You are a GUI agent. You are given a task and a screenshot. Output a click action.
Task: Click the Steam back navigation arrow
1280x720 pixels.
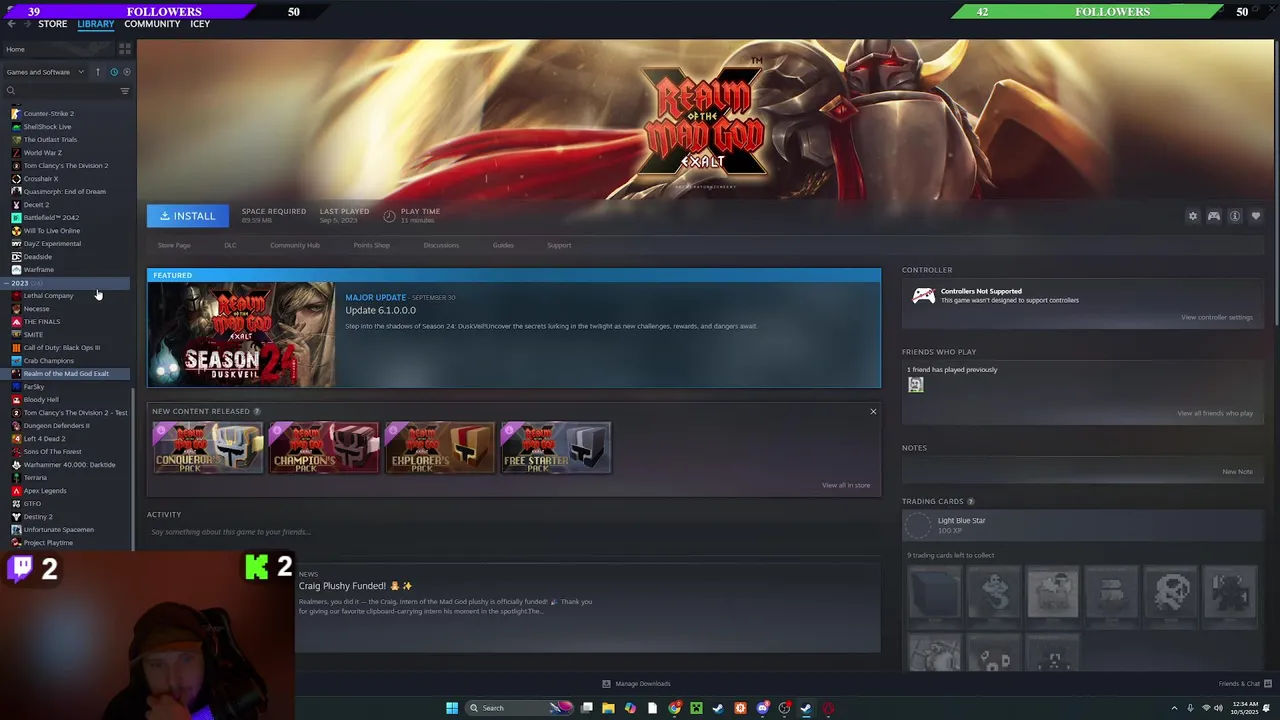11,24
